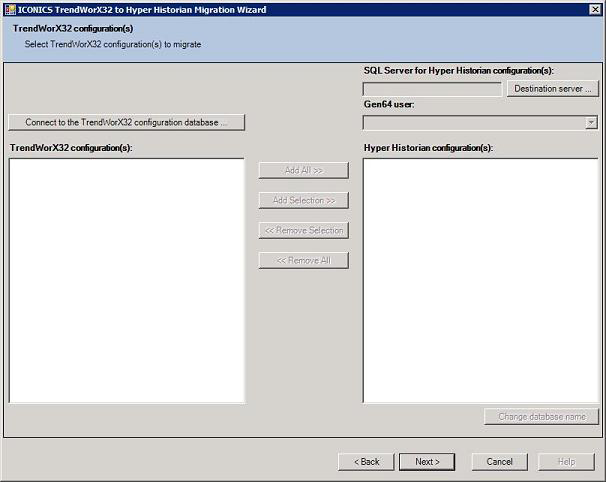This screenshot has height=482, width=606.
Task: Click 'Select TrendWorX32 configuration(s) to migrate' text
Action: 113,44
